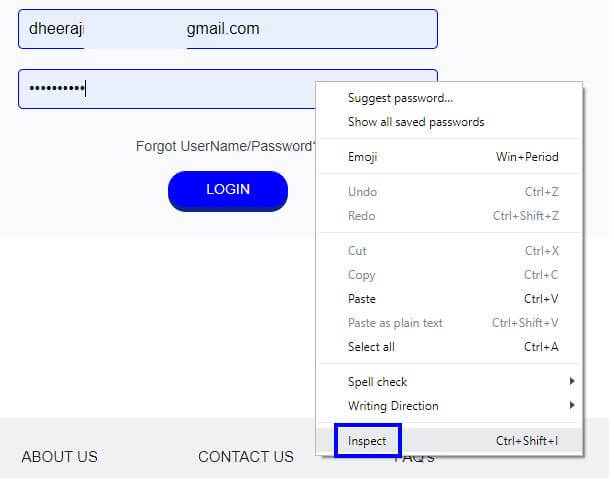The width and height of the screenshot is (614, 487).
Task: Click Paste in the context menu
Action: point(449,299)
